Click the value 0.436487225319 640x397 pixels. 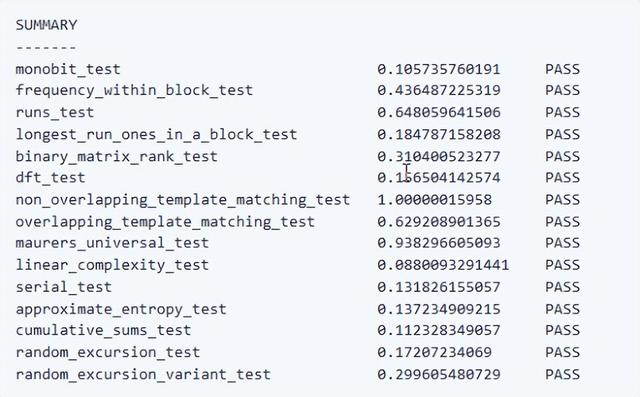439,91
